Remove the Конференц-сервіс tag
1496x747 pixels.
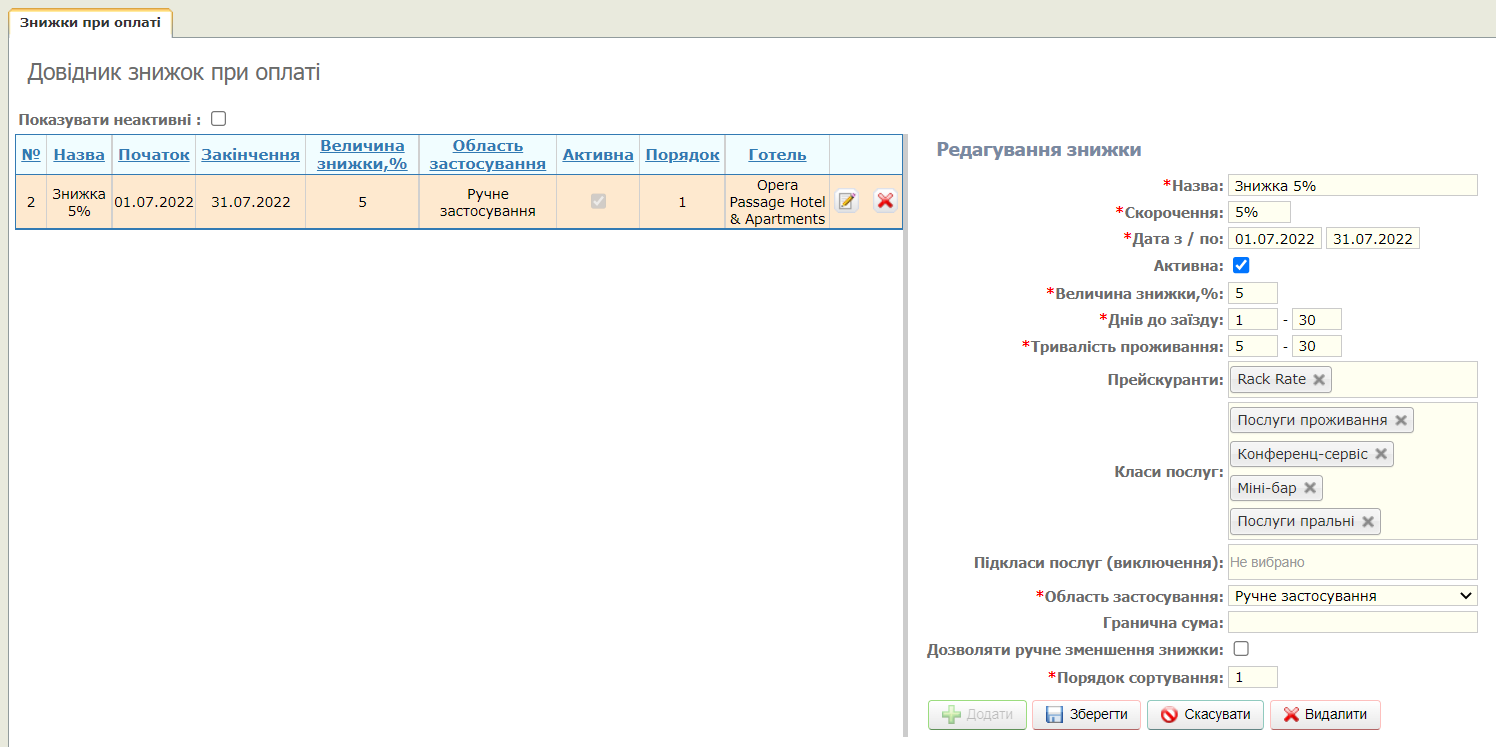pos(1381,454)
